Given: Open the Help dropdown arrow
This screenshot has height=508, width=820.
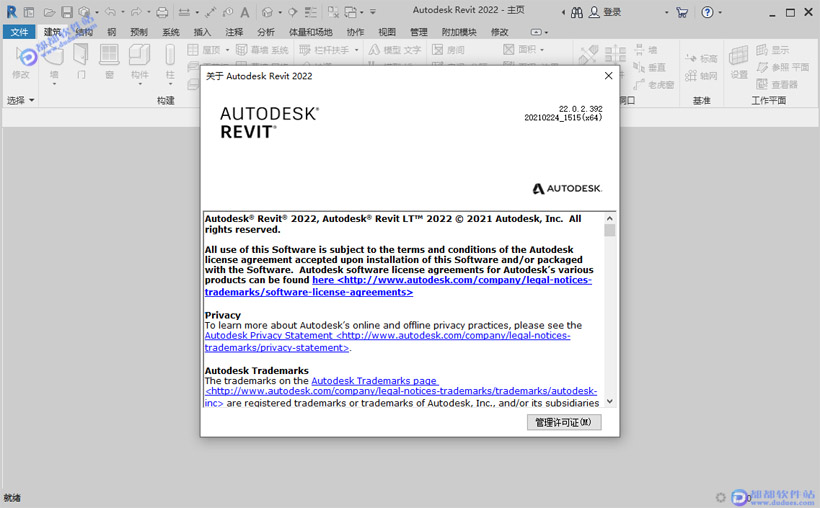Looking at the screenshot, I should pos(720,13).
